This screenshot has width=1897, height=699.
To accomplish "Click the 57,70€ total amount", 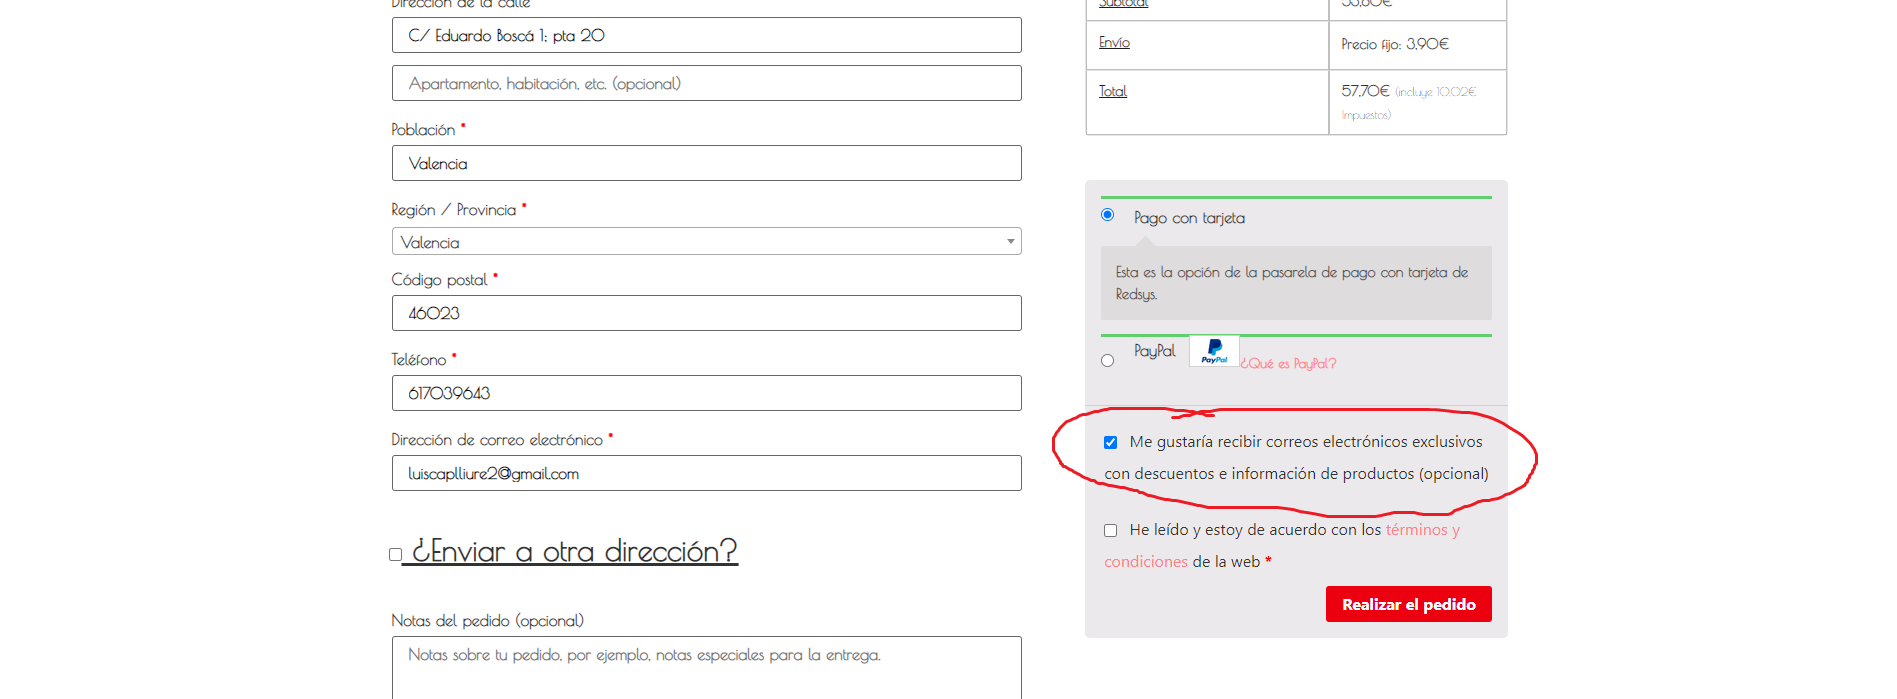I will (x=1365, y=91).
